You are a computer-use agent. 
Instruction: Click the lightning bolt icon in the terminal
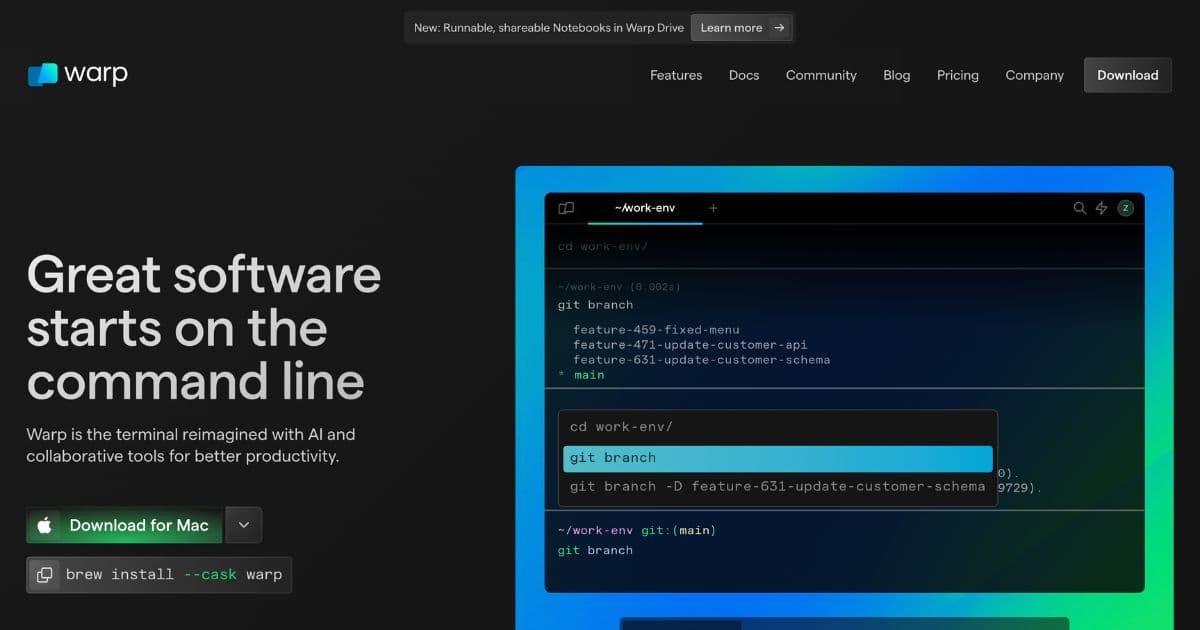[x=1102, y=208]
